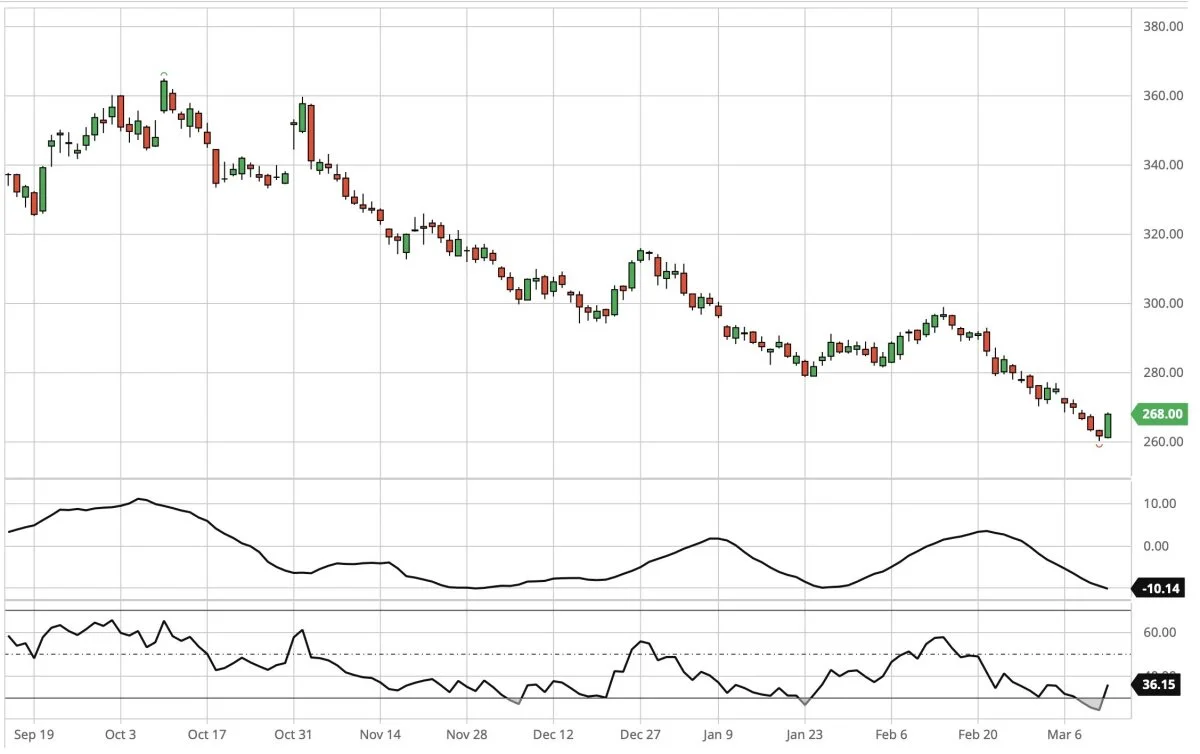
Task: Click the 380.00 price axis label
Action: [x=1163, y=26]
